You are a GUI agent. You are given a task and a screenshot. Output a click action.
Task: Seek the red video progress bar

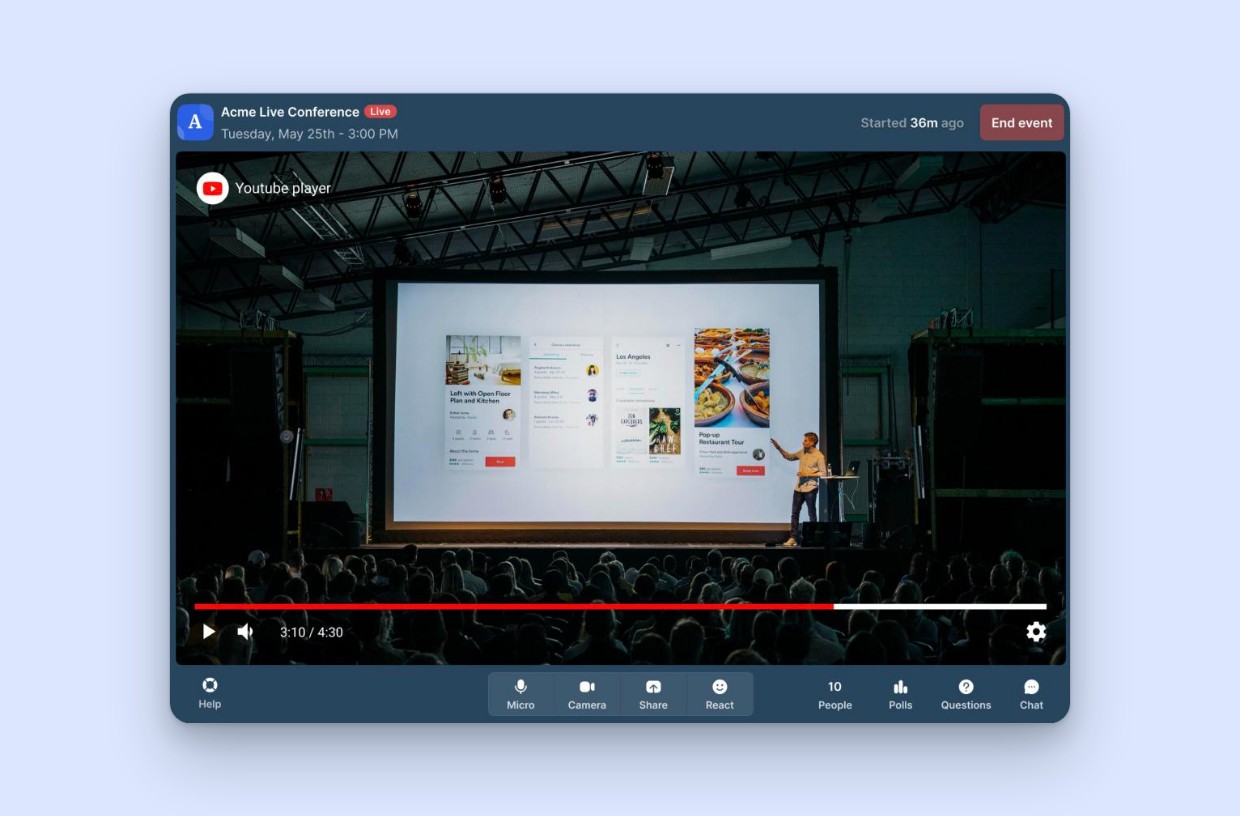(620, 606)
